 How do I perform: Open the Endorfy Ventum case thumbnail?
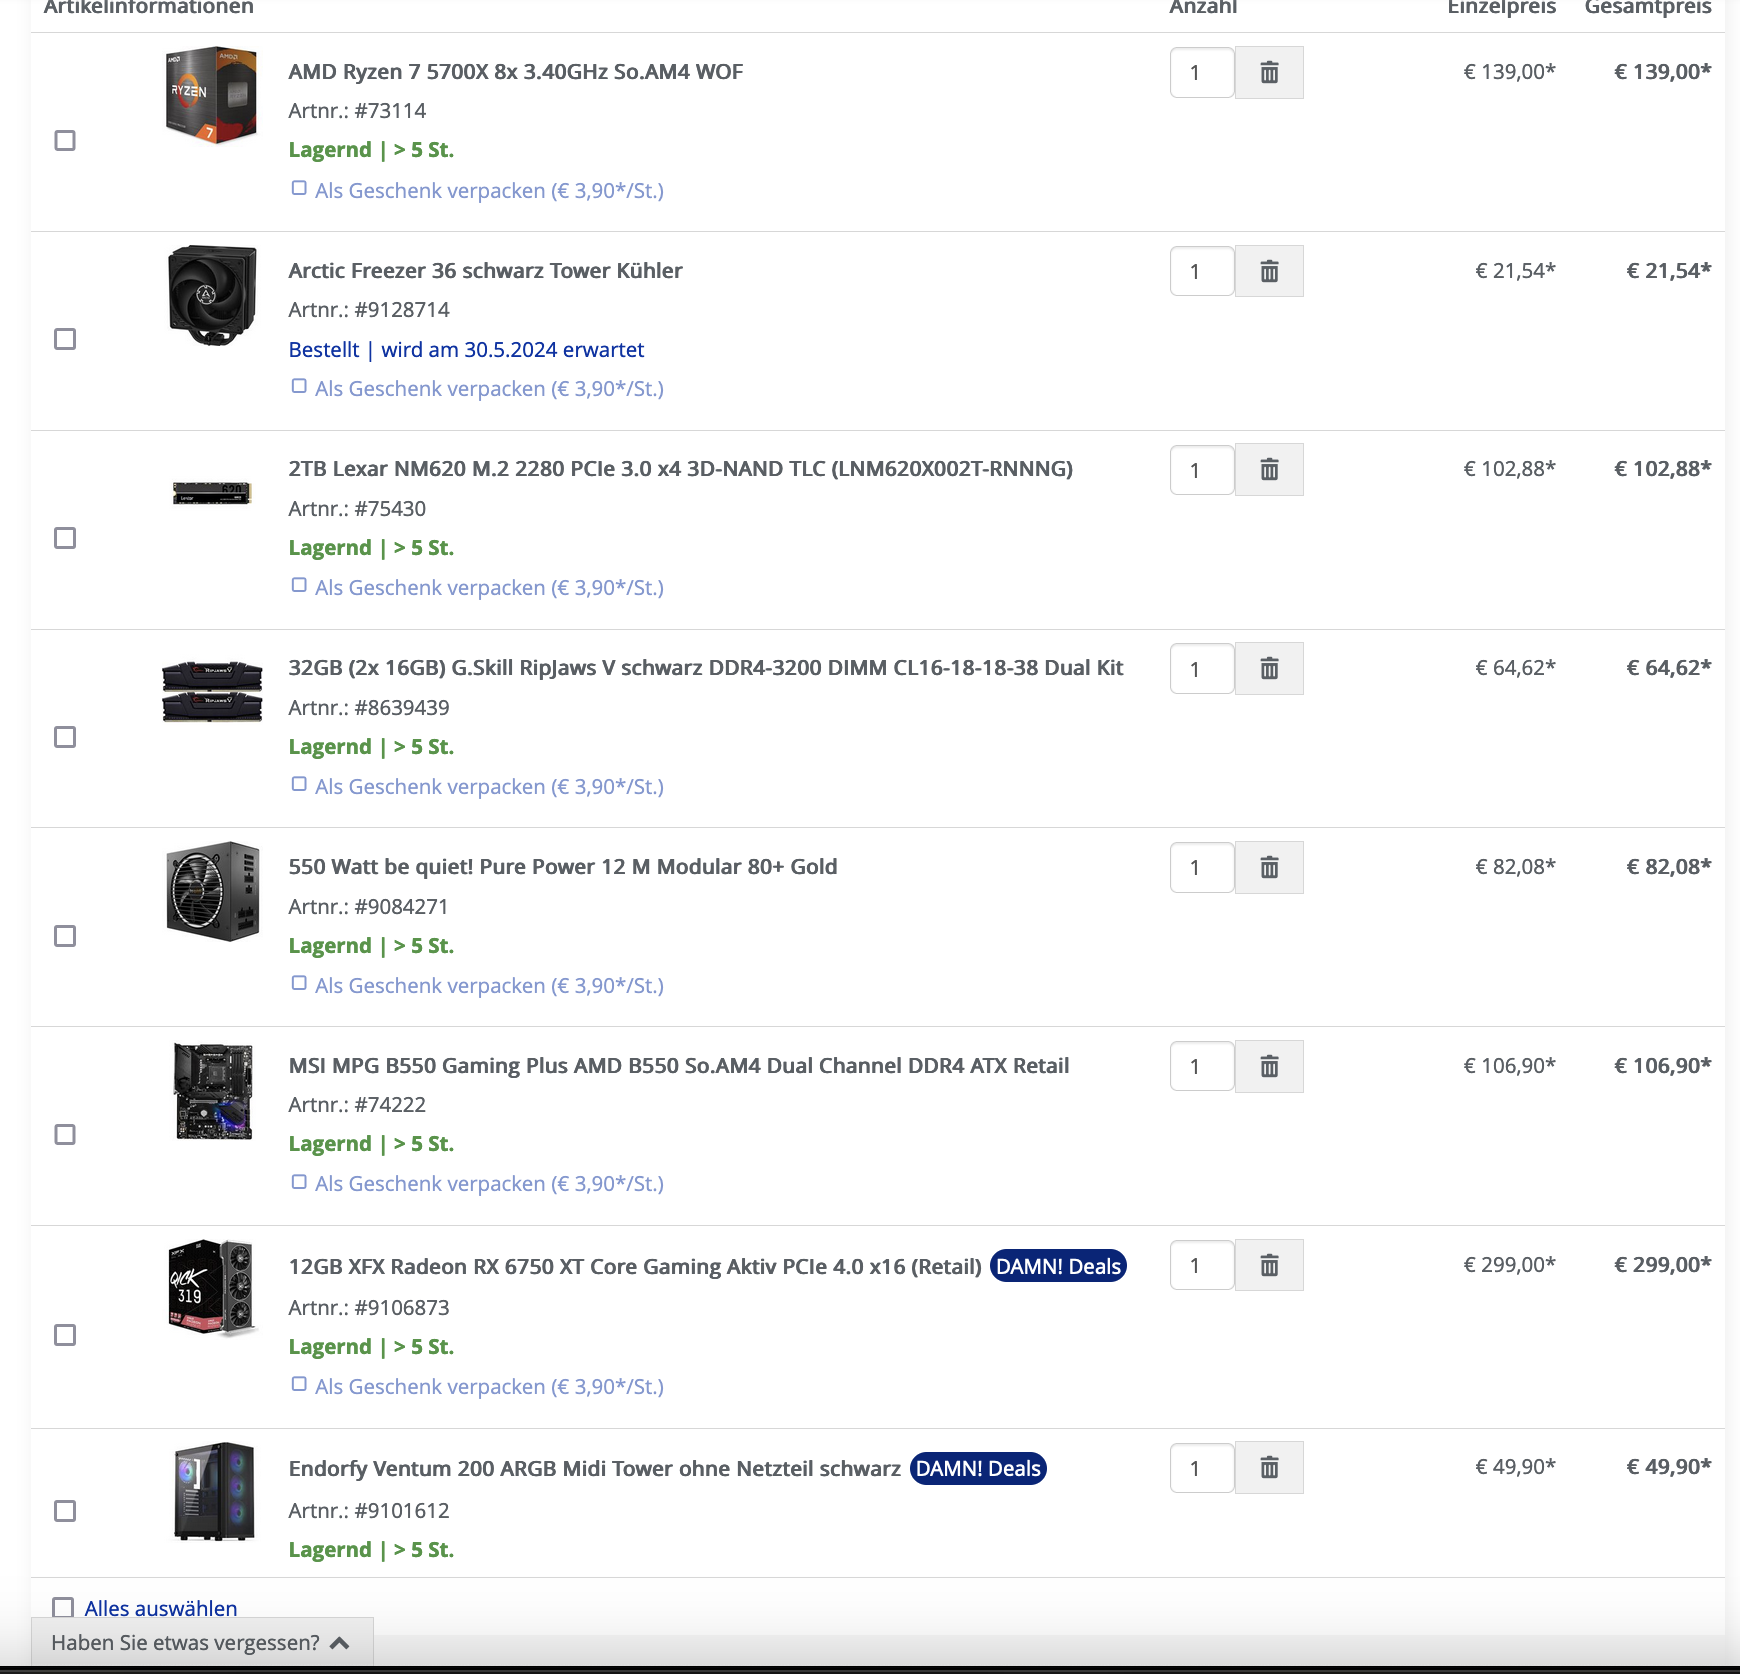(214, 1491)
